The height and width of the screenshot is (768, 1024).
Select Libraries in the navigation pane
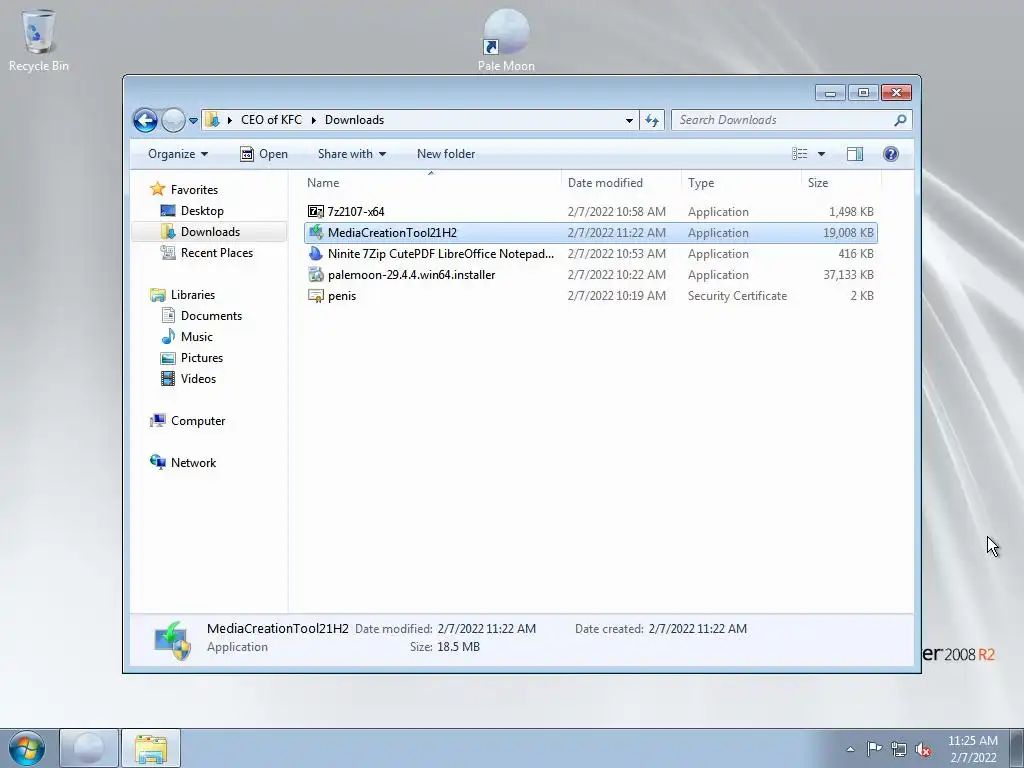pos(193,295)
